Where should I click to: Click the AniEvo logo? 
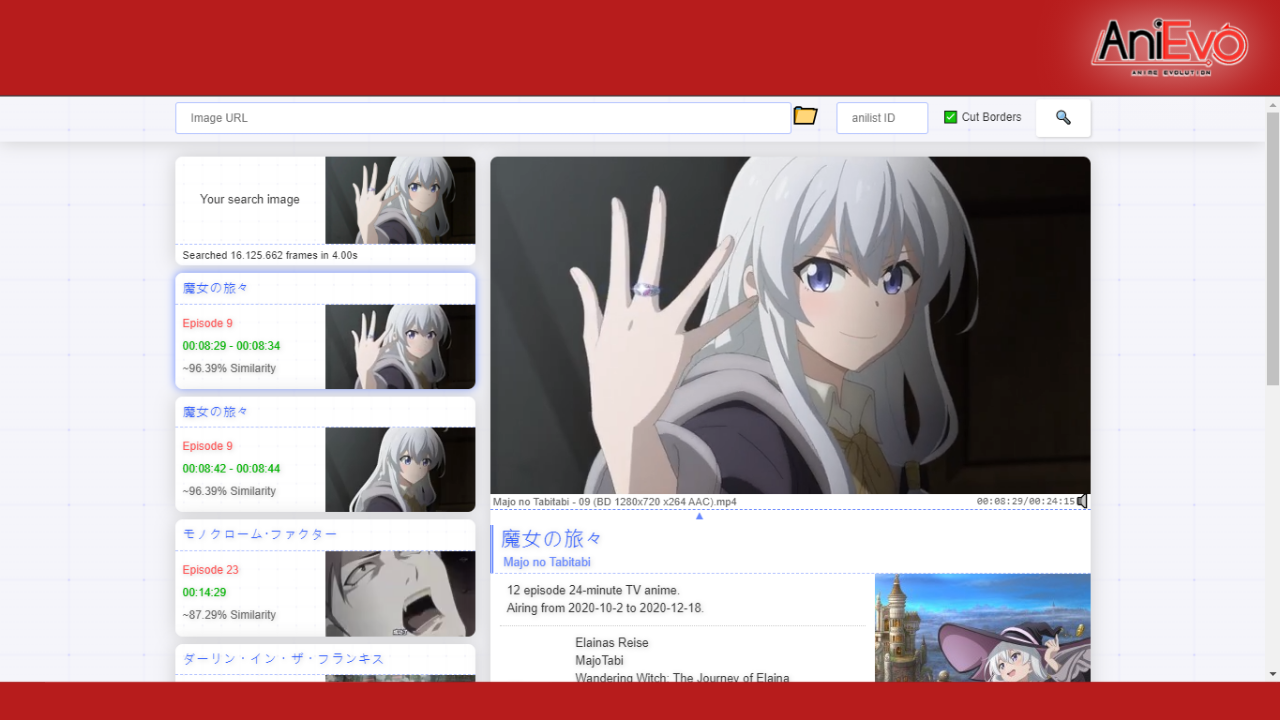[1169, 46]
